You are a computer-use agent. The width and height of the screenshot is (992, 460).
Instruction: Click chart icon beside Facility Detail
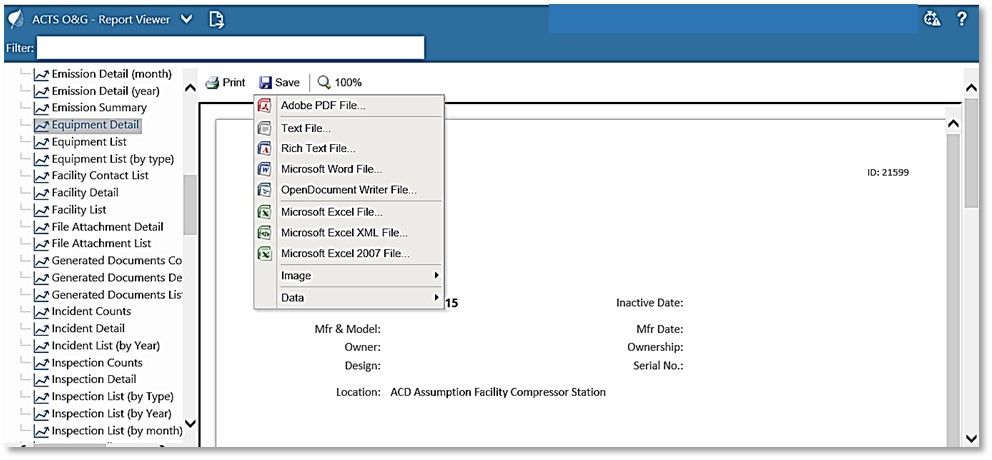41,193
